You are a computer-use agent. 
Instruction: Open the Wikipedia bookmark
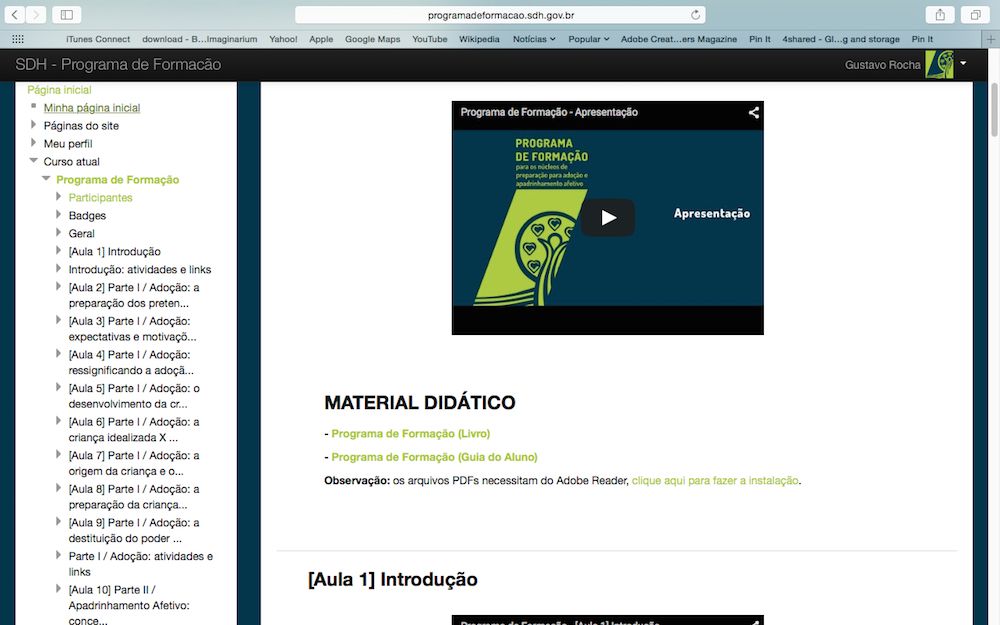tap(479, 39)
